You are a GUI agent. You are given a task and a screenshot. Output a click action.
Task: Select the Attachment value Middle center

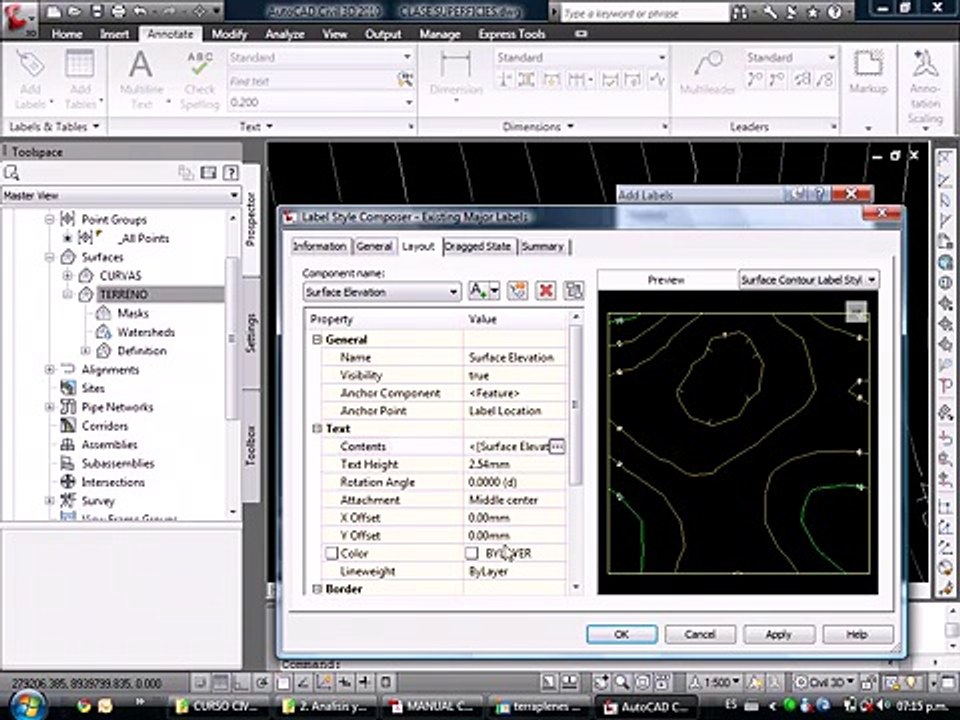click(x=503, y=500)
